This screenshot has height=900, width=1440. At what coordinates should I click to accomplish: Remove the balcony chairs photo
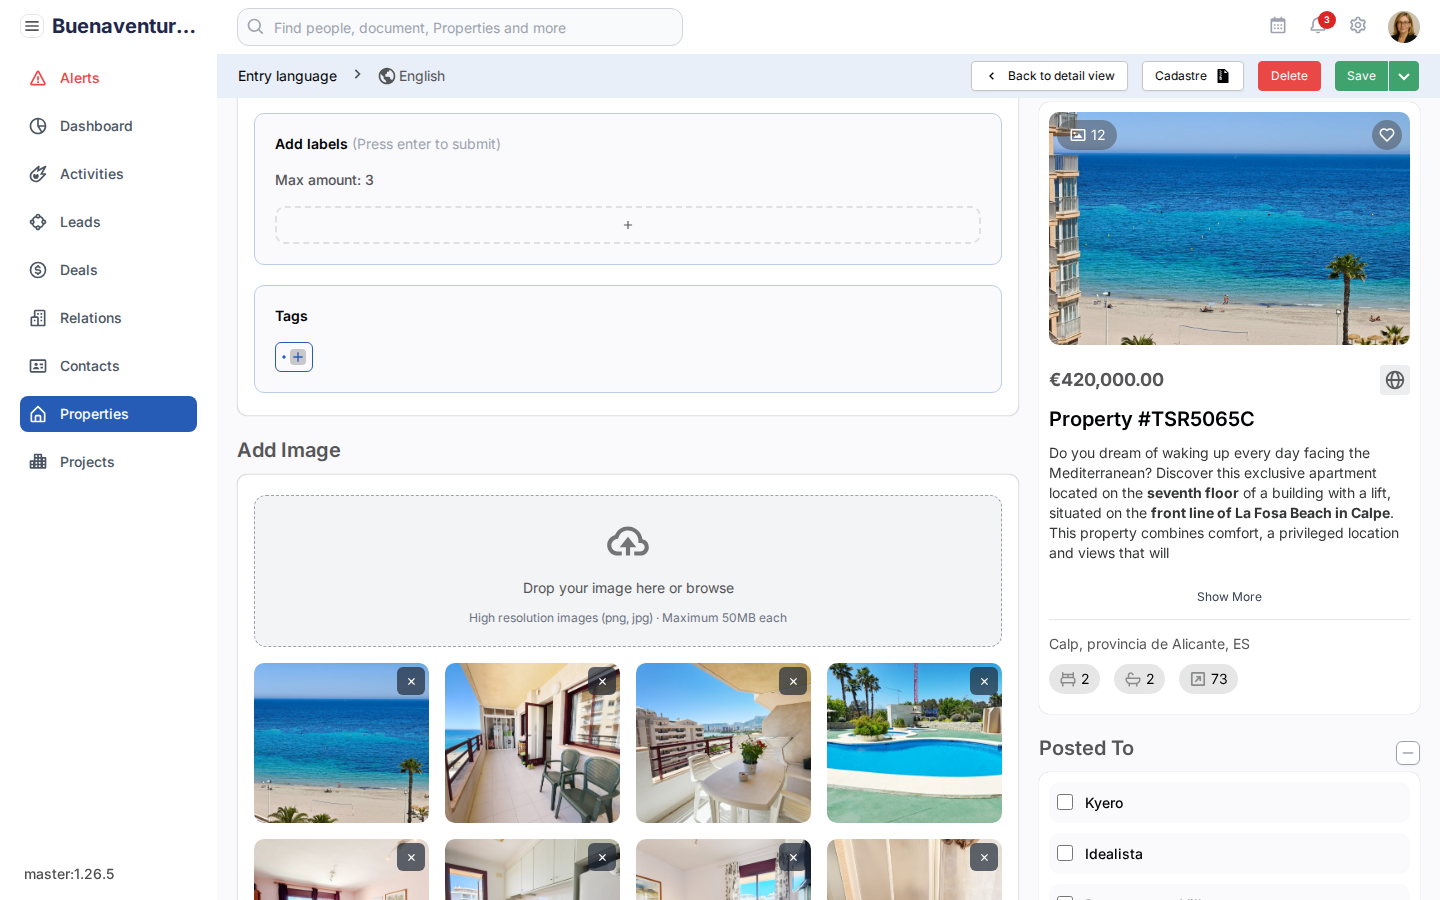tap(602, 681)
